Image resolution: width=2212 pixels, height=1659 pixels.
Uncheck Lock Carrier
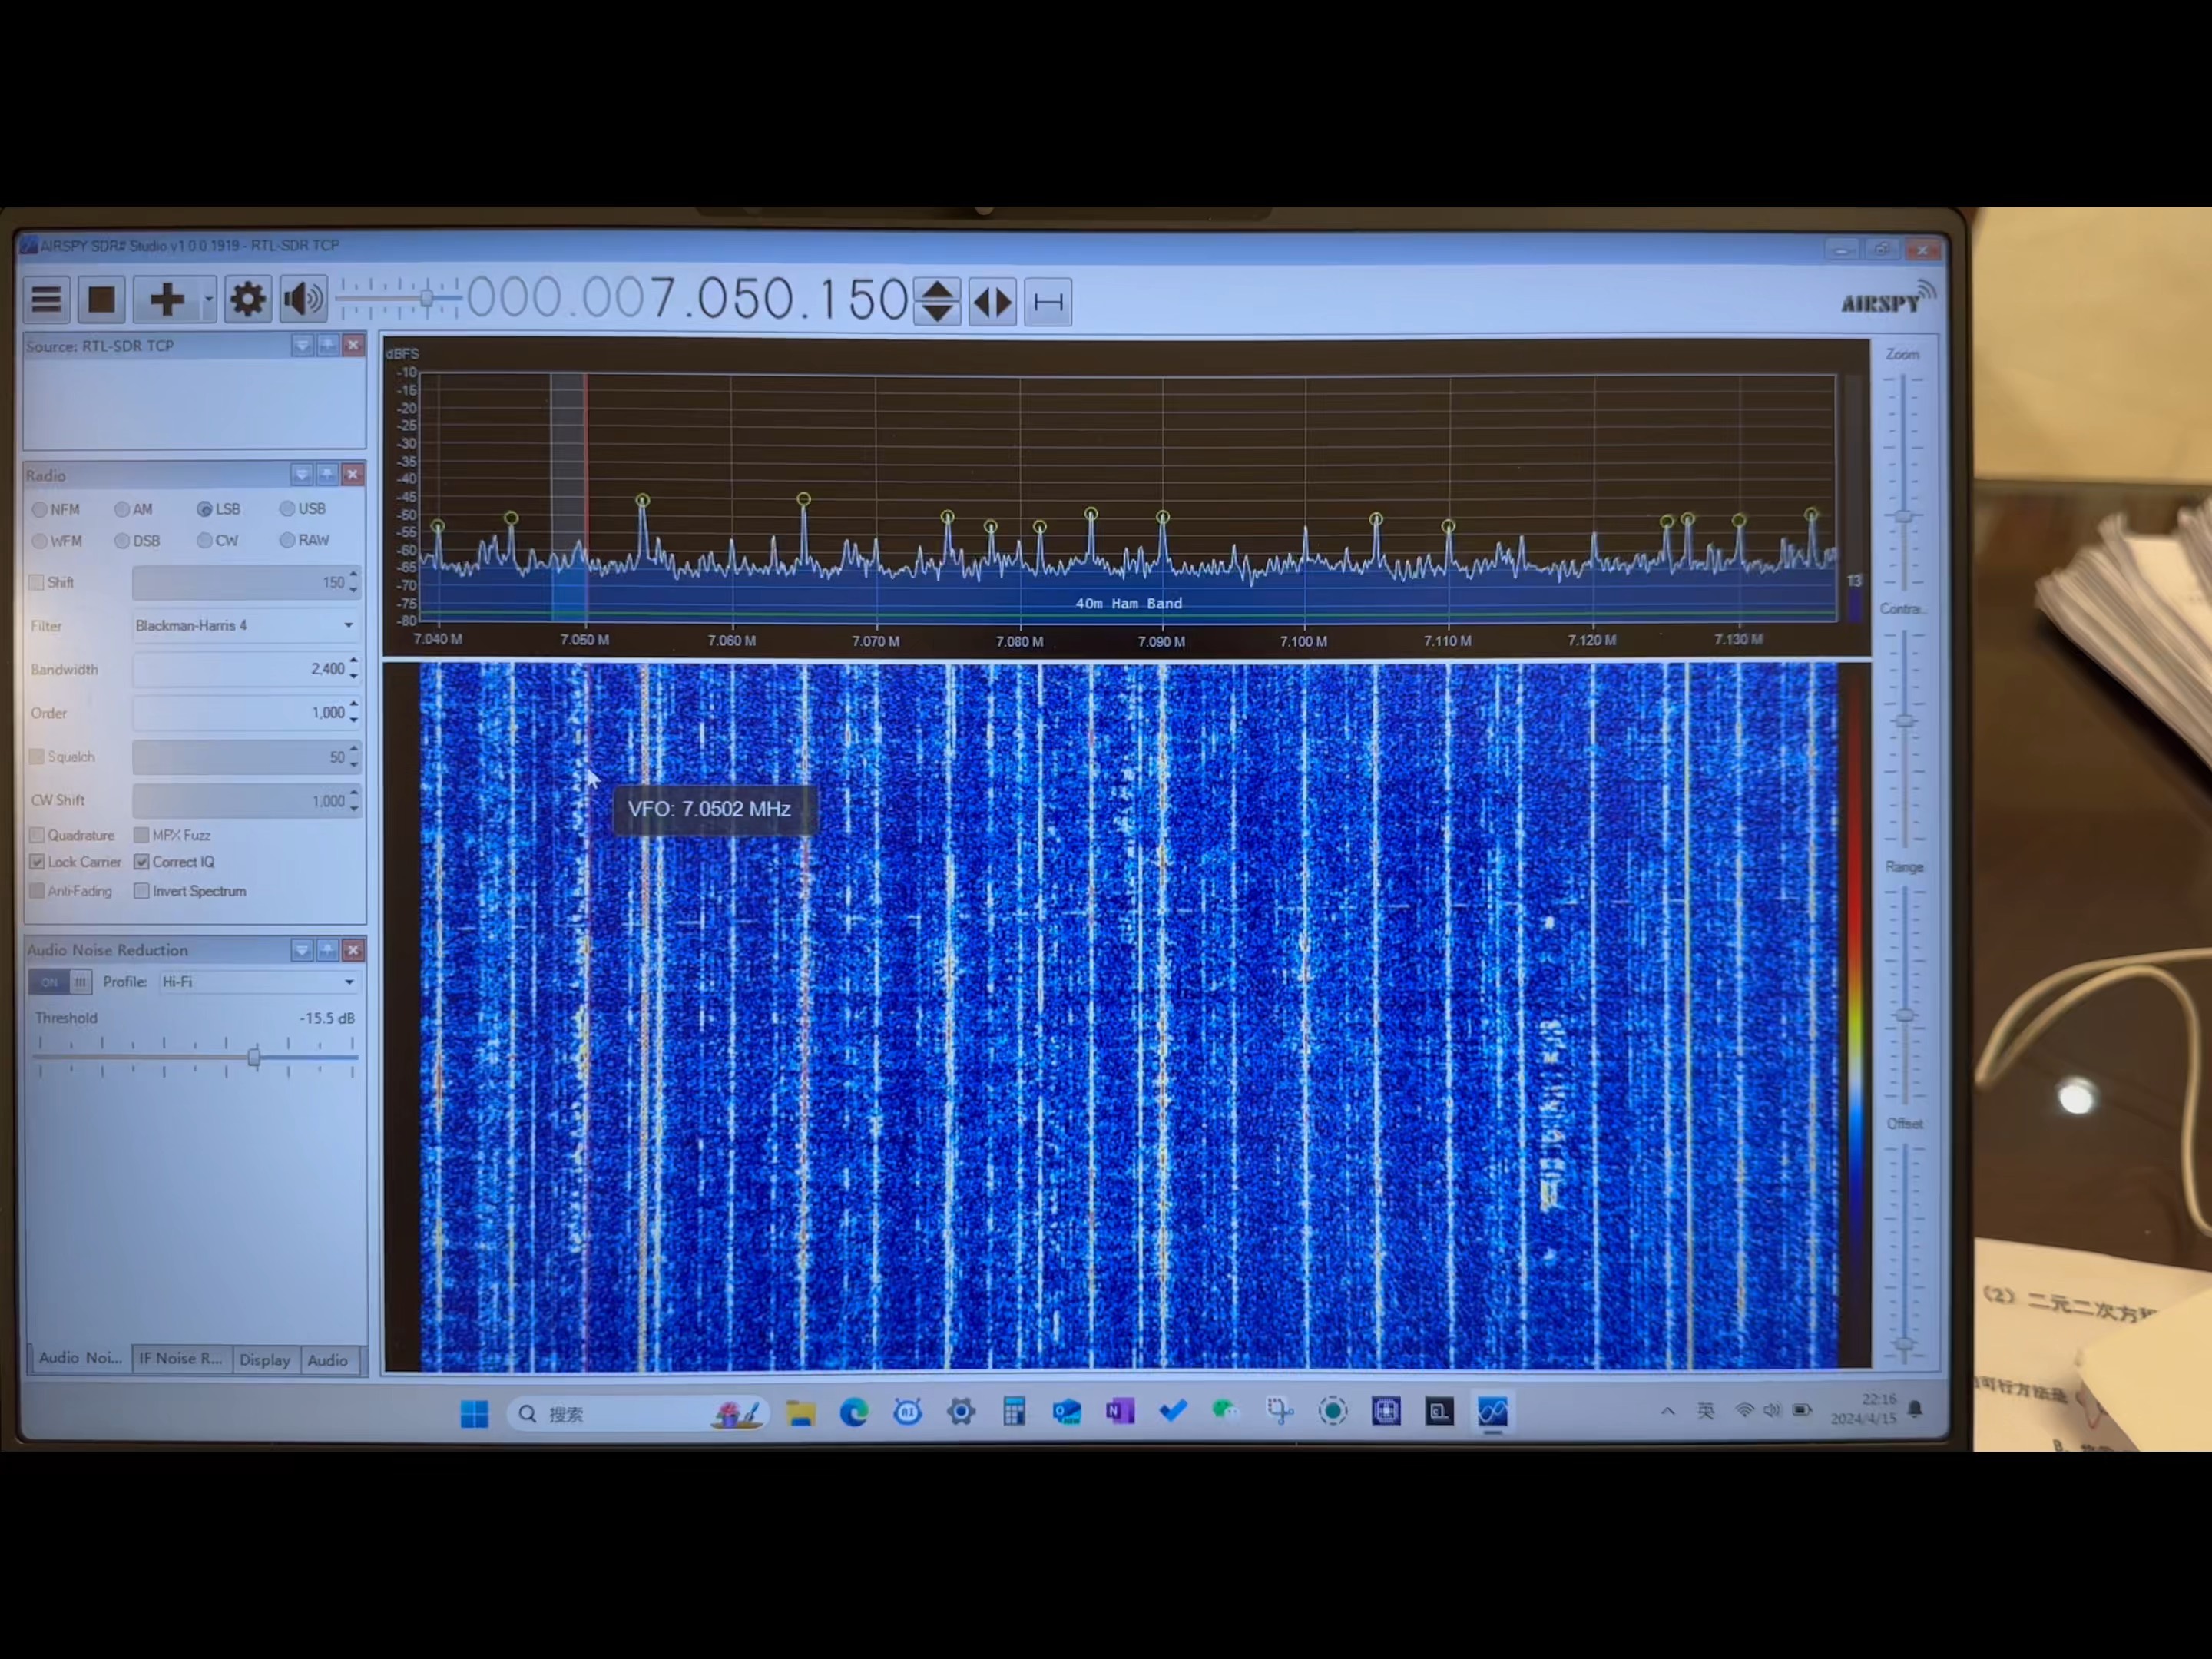37,862
